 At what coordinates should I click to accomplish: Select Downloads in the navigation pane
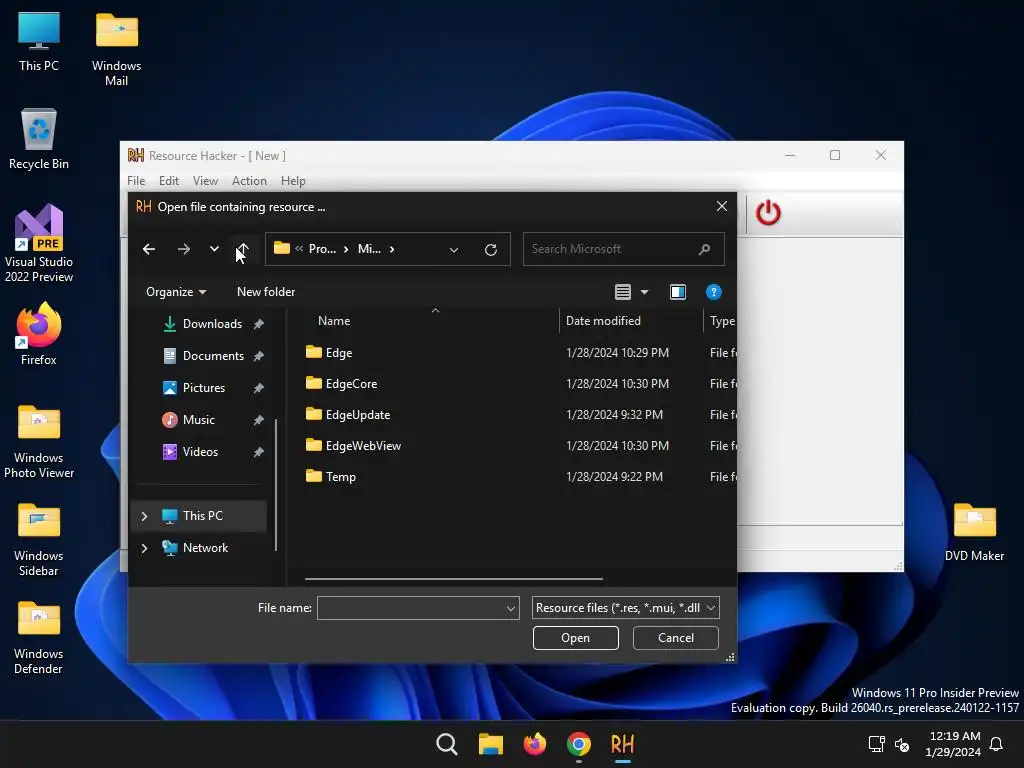click(212, 324)
